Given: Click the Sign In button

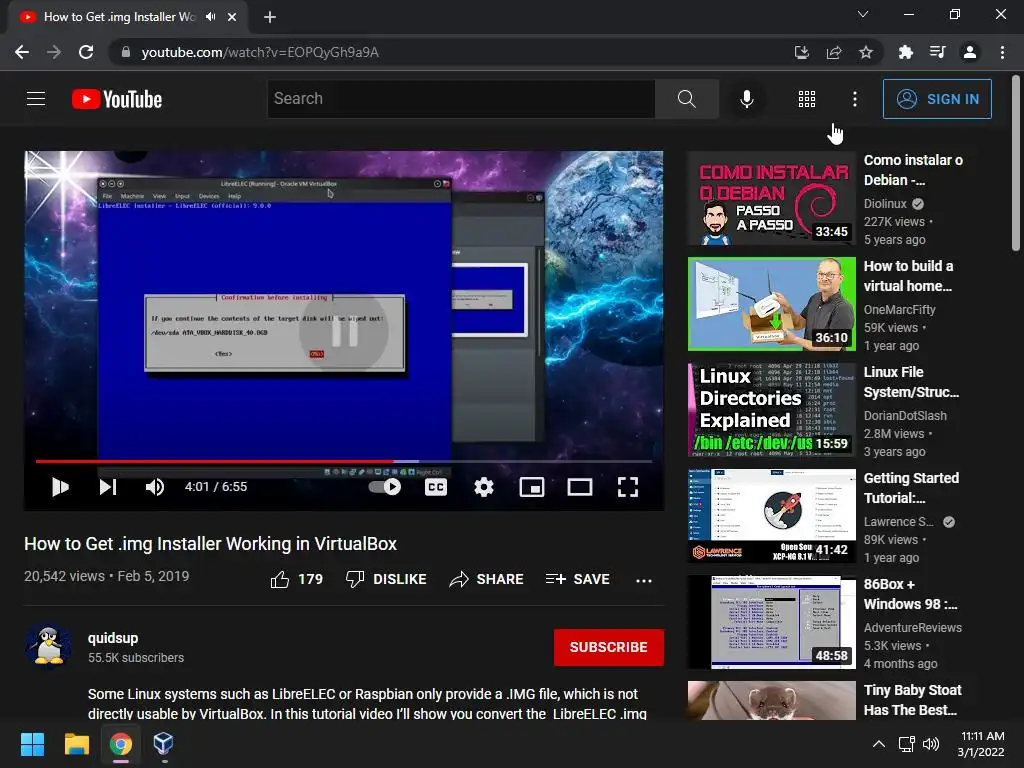Looking at the screenshot, I should coord(937,99).
